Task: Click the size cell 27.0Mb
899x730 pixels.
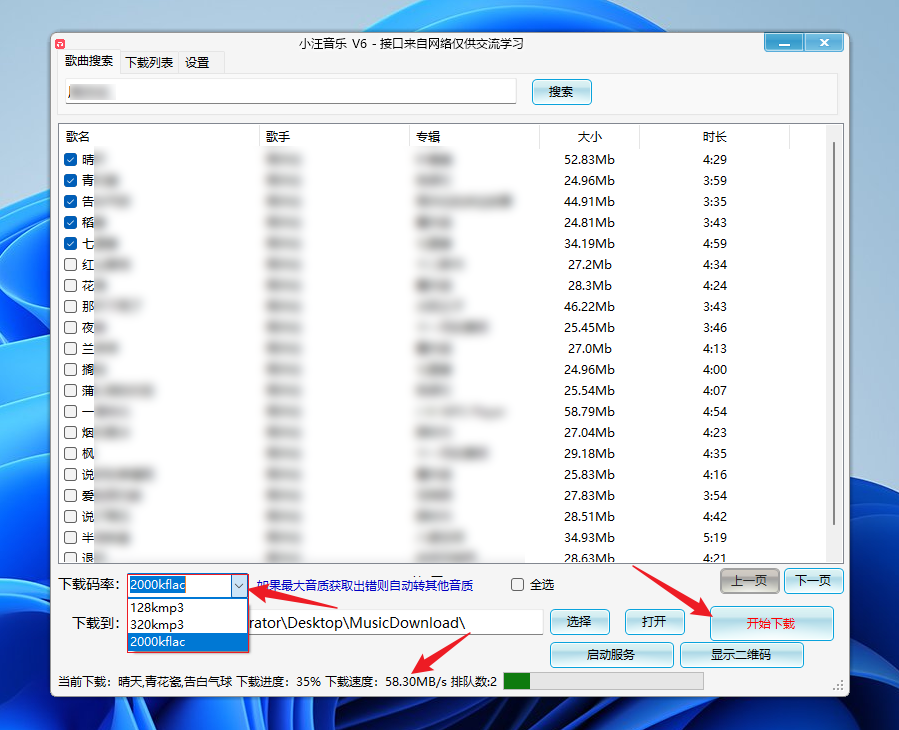Action: pos(589,349)
